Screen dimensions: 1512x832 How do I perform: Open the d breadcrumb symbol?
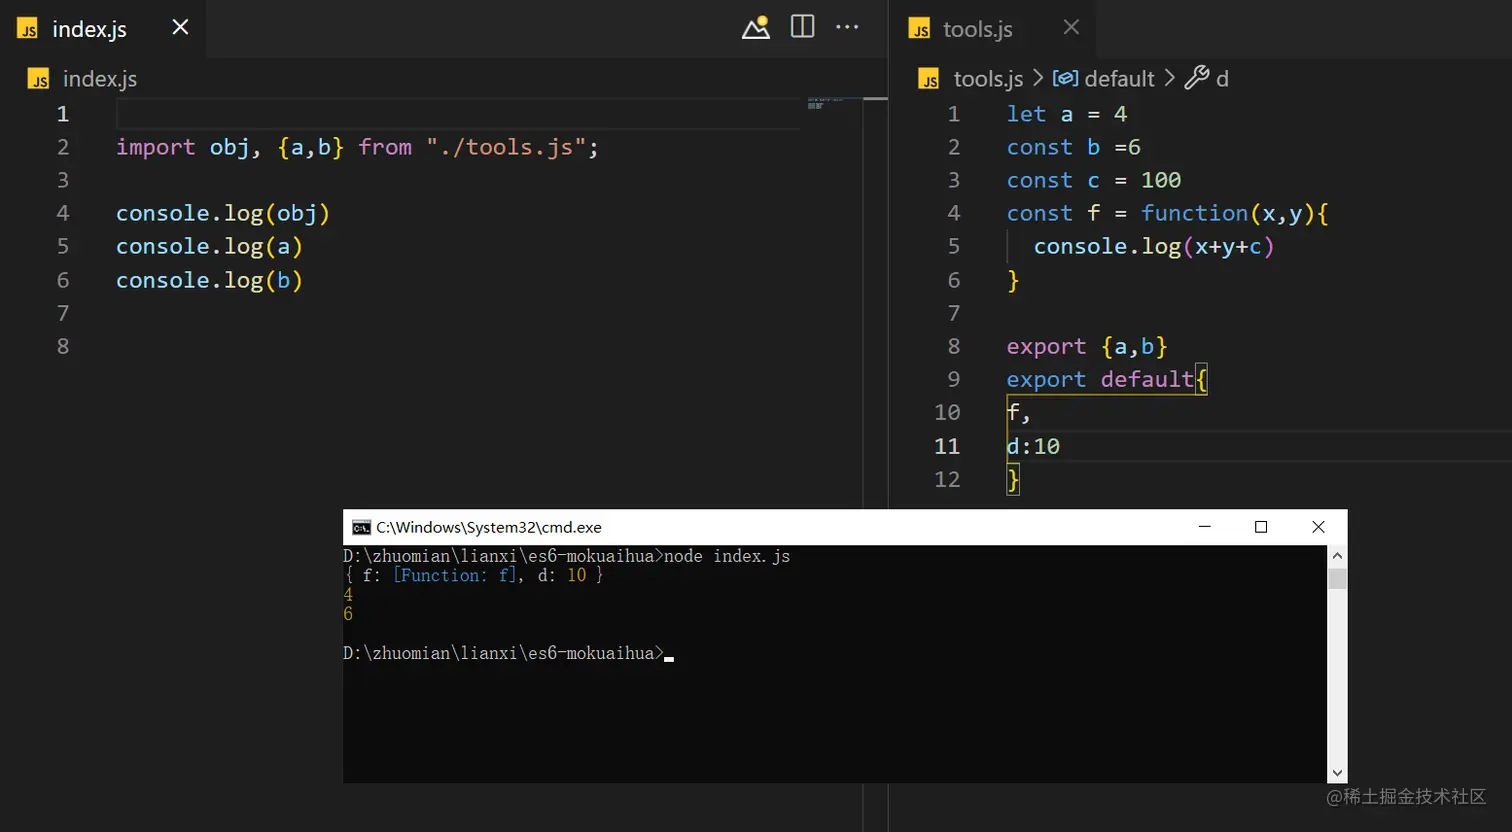tap(1222, 79)
